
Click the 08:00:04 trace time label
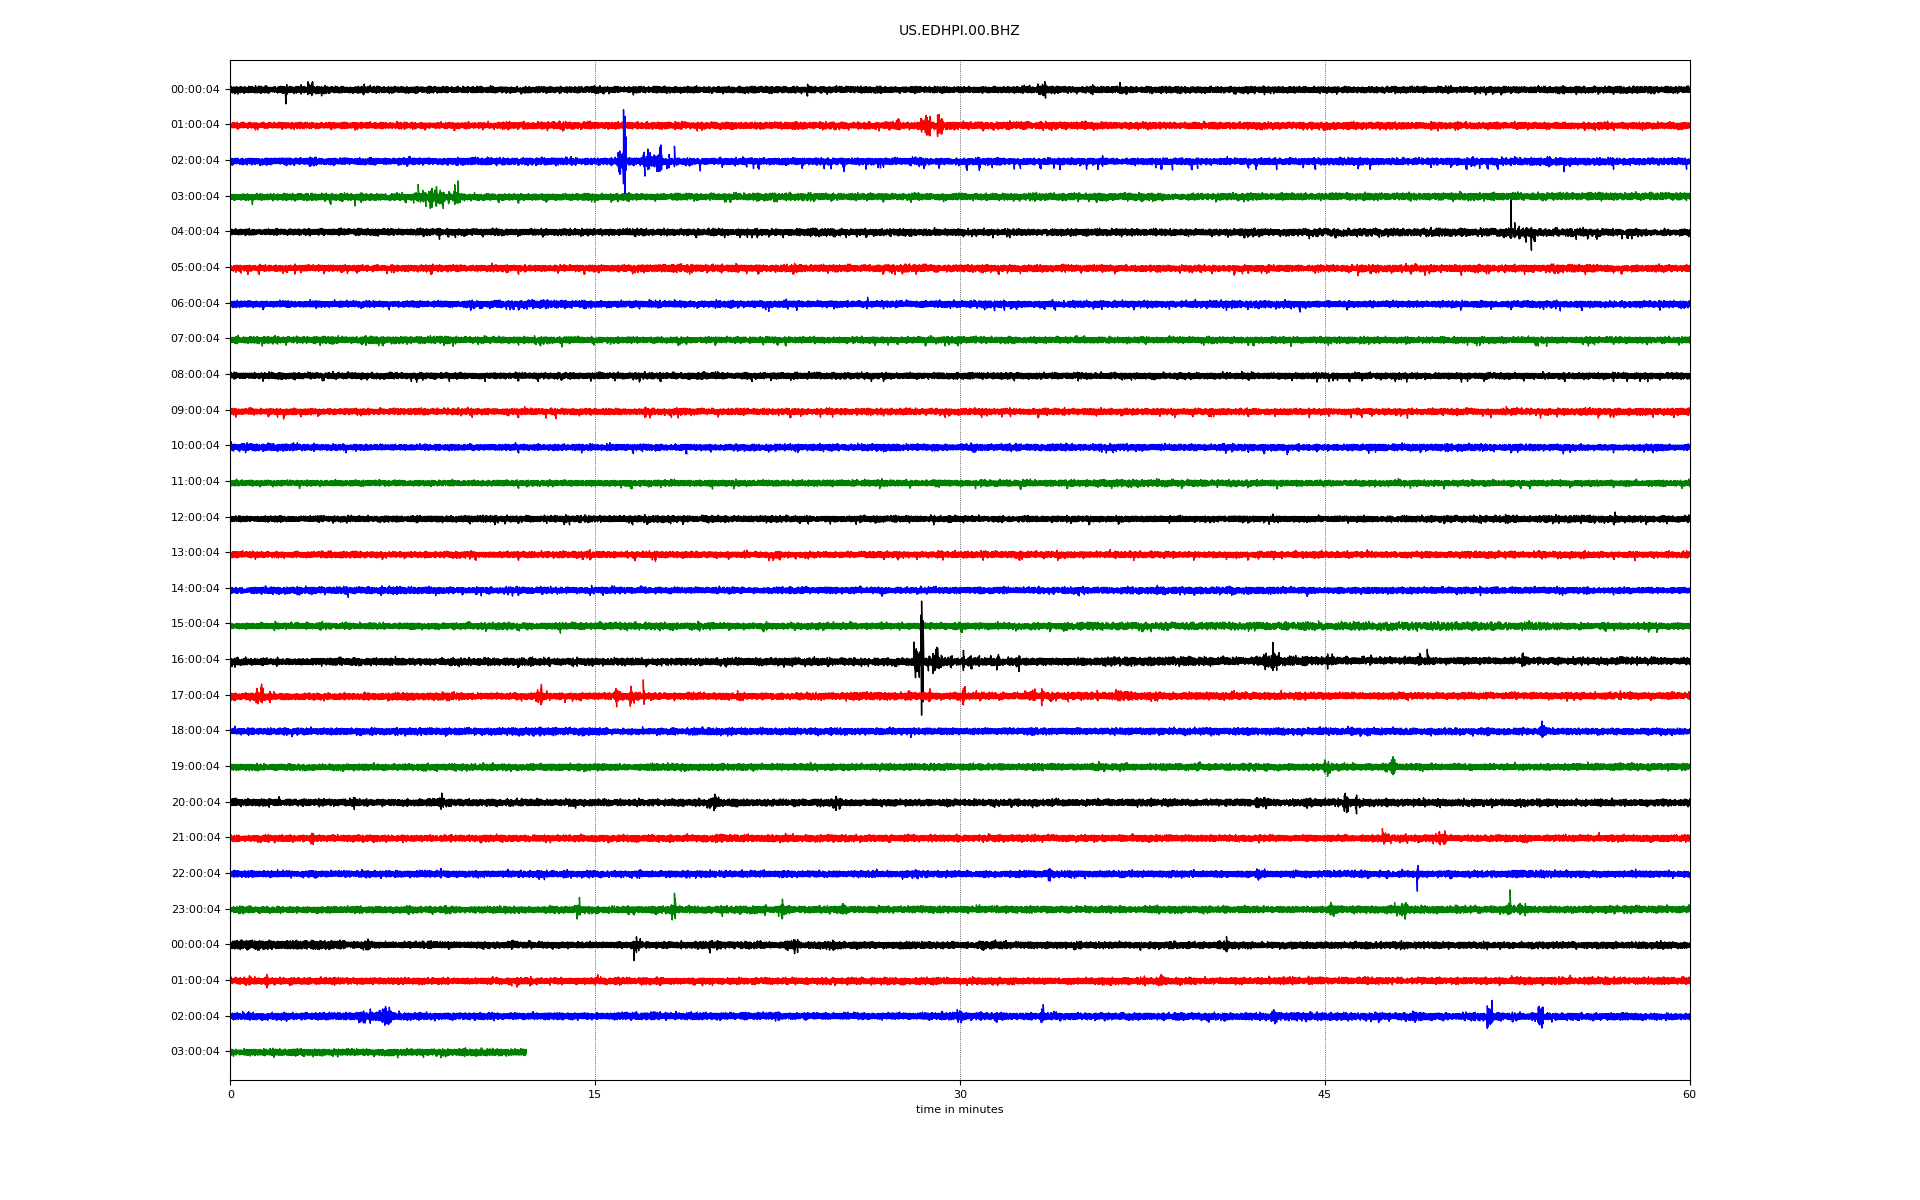click(195, 375)
